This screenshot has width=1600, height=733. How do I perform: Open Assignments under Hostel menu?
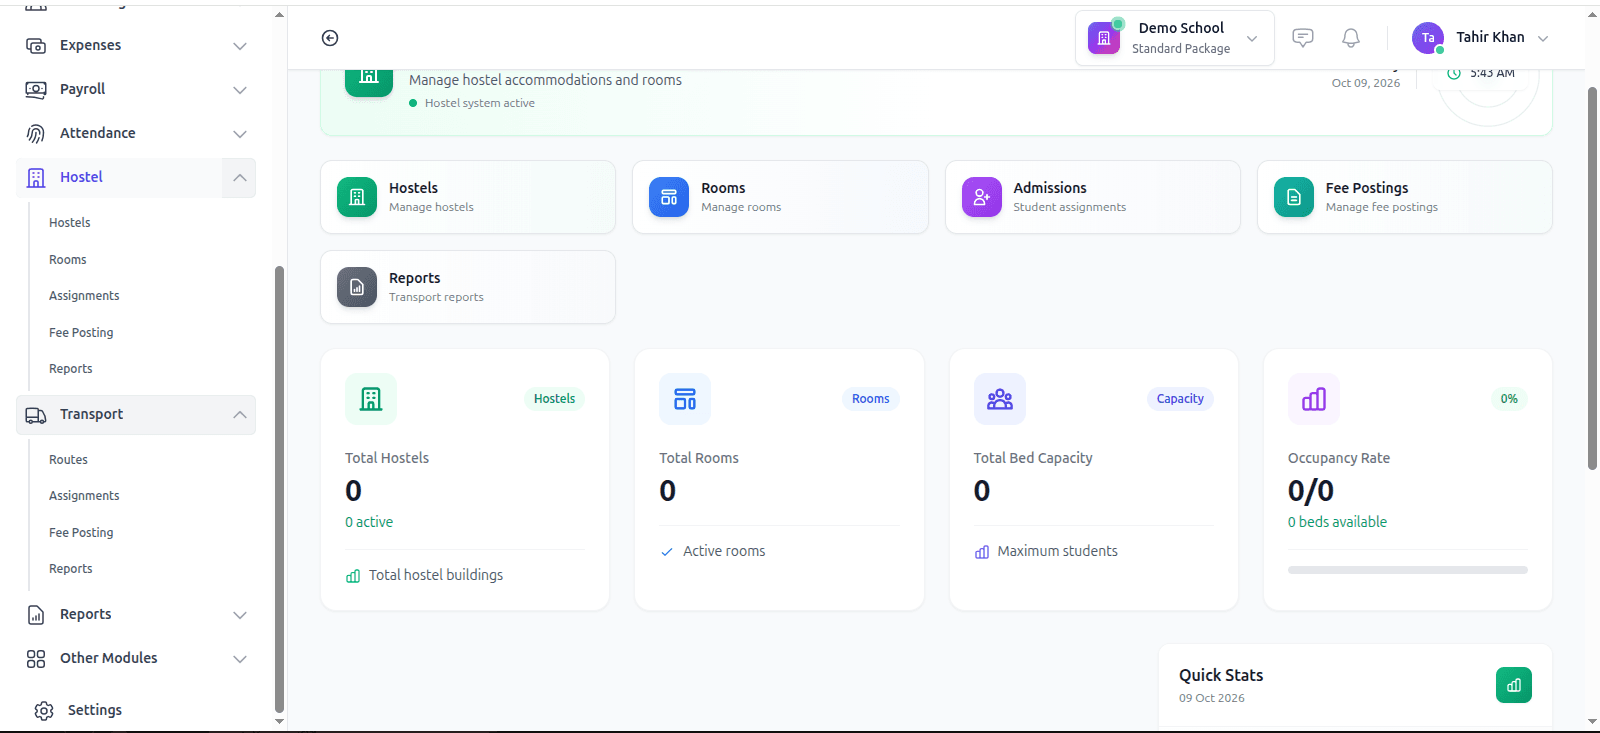coord(84,296)
